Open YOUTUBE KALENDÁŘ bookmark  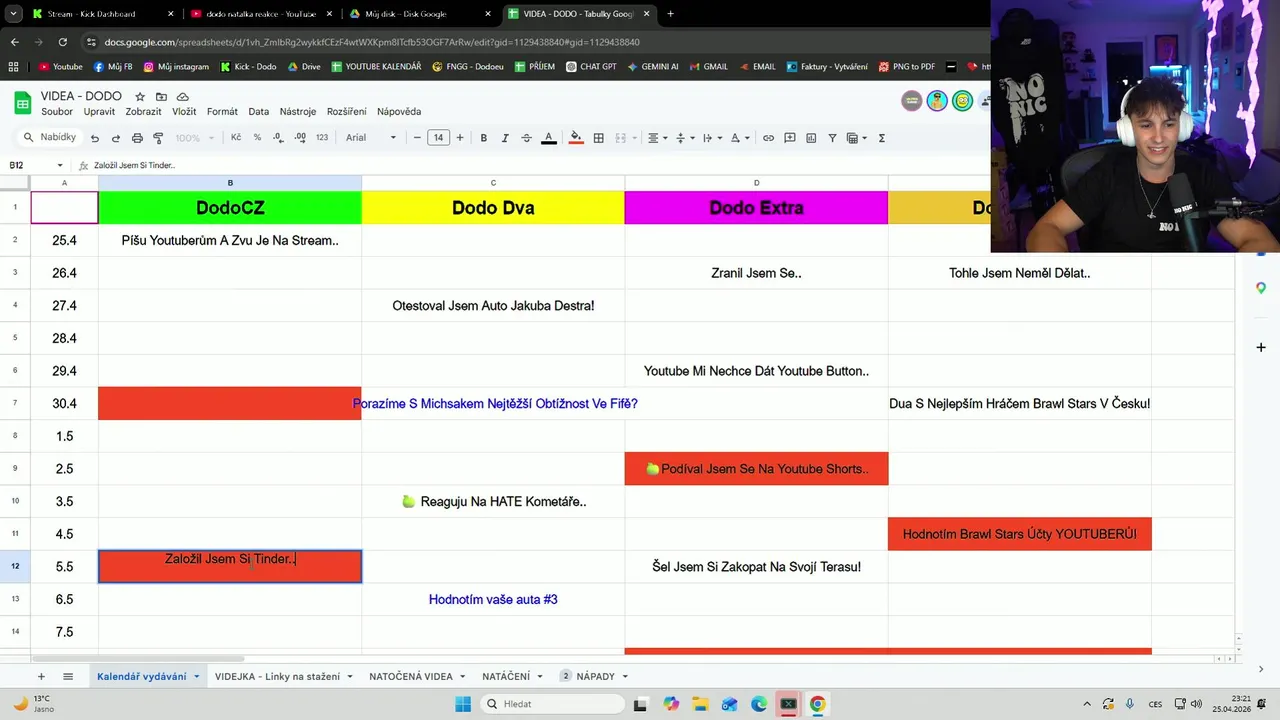pyautogui.click(x=376, y=67)
